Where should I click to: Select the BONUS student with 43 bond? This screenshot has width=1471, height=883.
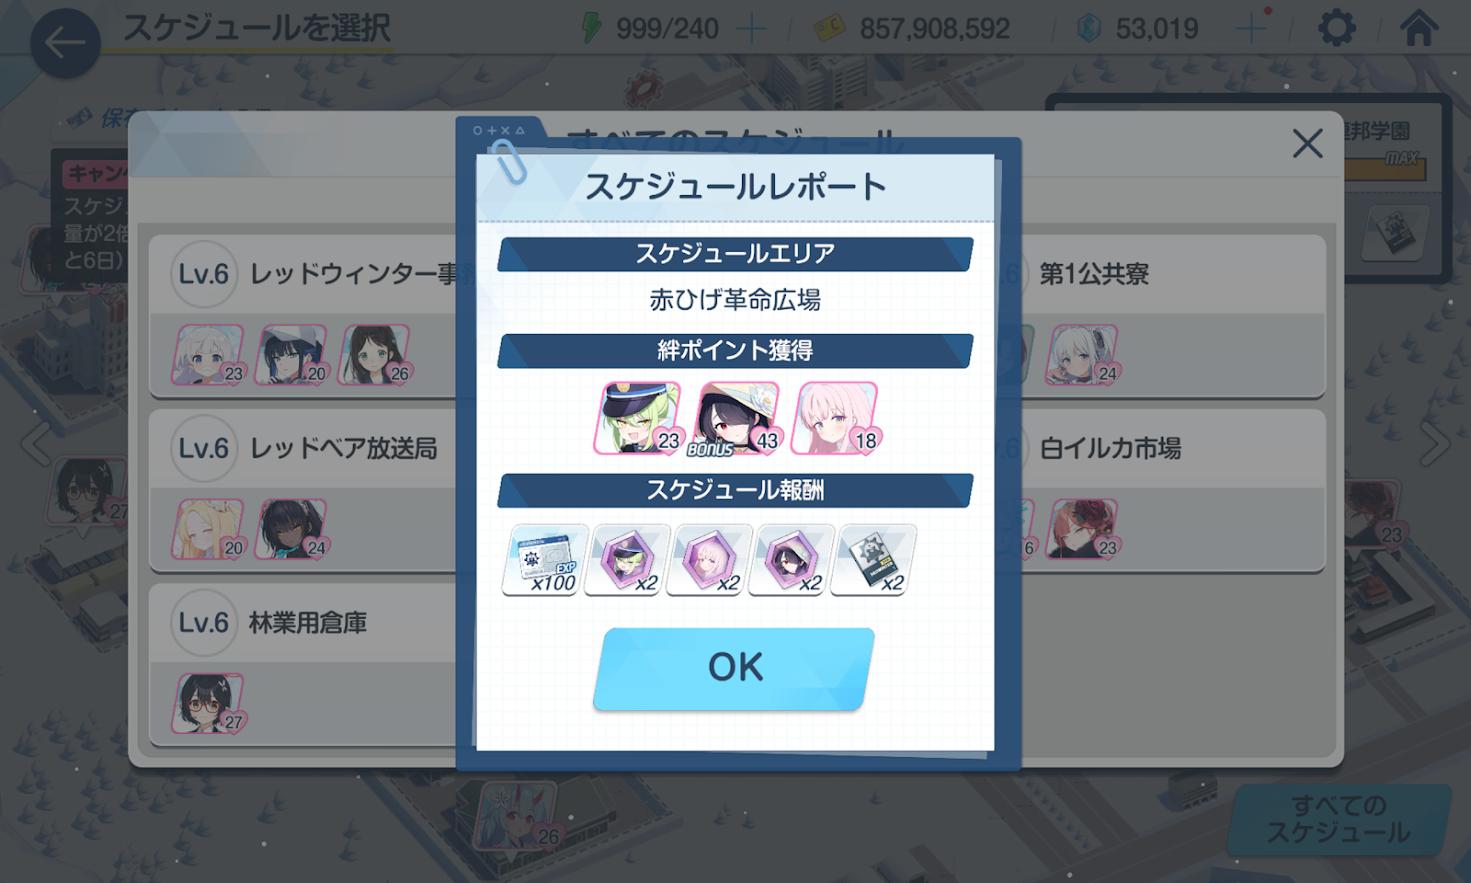point(736,419)
